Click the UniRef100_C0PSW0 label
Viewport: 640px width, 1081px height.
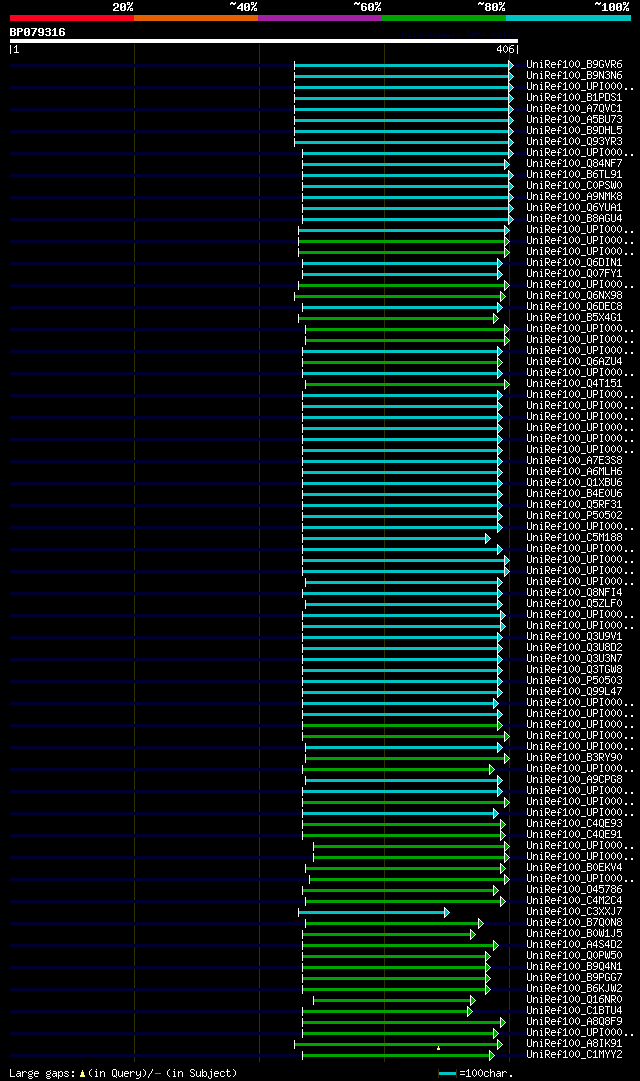[574, 186]
